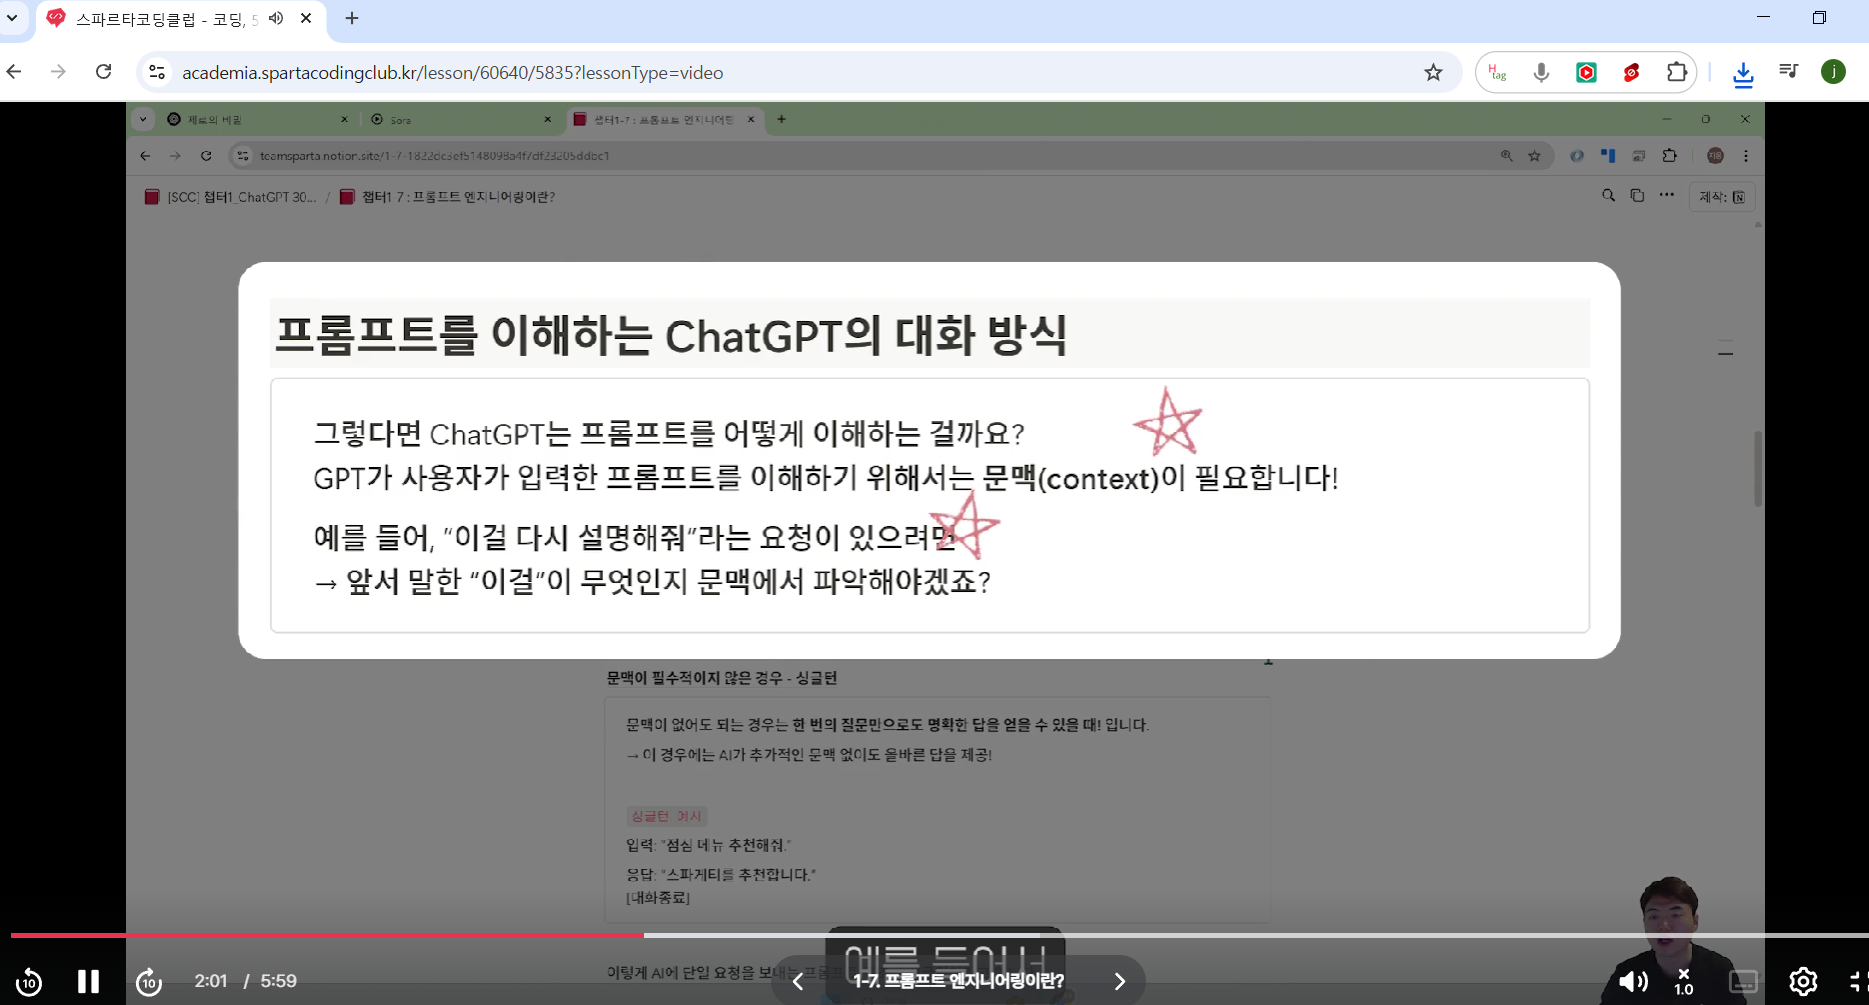This screenshot has width=1869, height=1005.
Task: Open a new browser tab
Action: pyautogui.click(x=352, y=18)
